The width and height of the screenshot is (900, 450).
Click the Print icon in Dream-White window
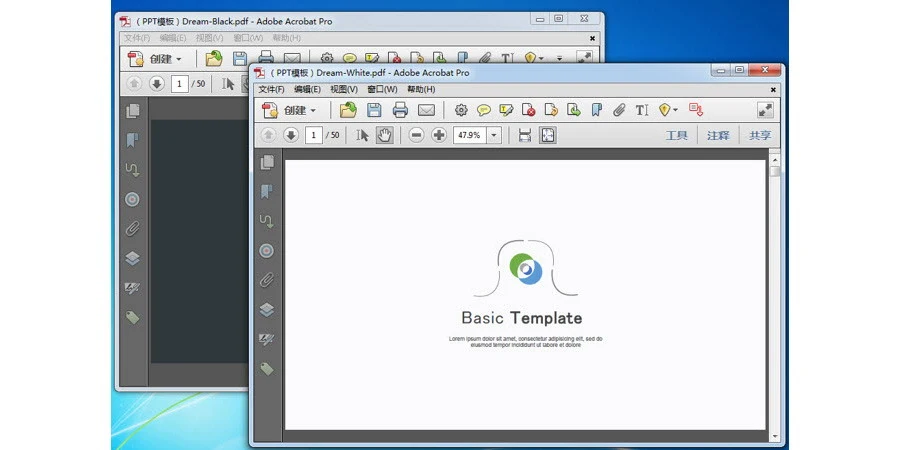pyautogui.click(x=400, y=110)
